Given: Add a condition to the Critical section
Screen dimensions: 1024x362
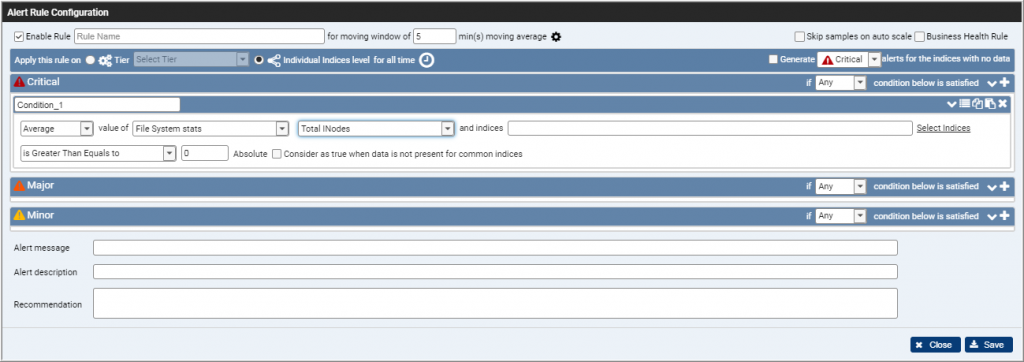Looking at the screenshot, I should [x=1004, y=83].
